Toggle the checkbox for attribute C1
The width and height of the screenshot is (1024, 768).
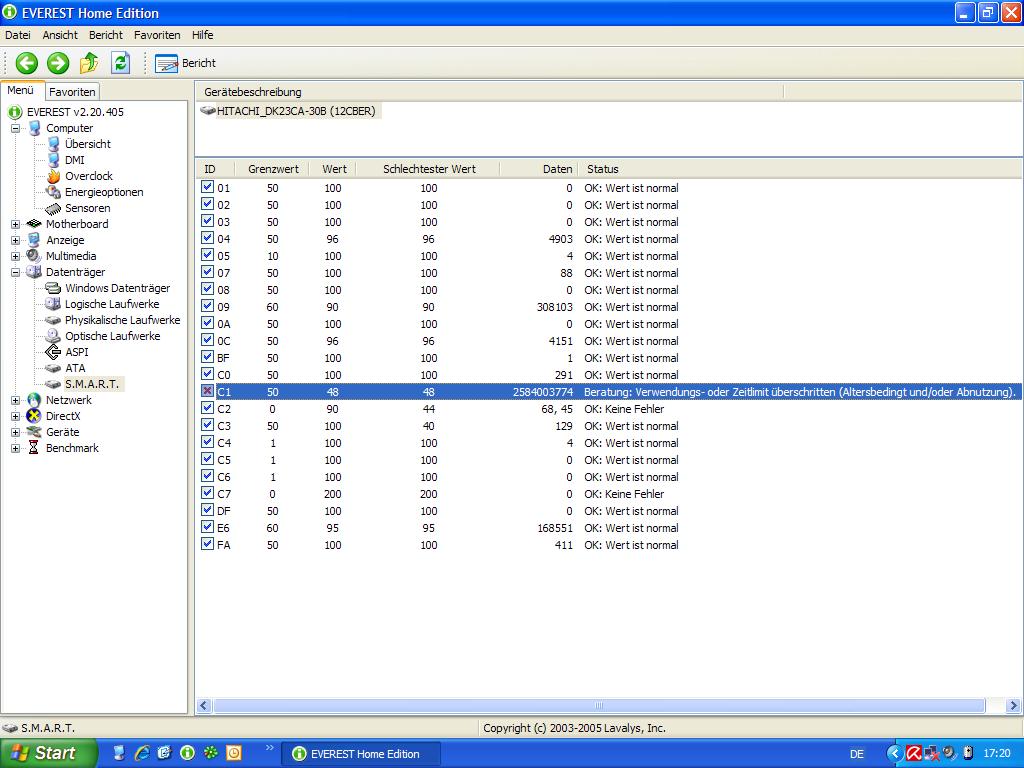tap(207, 391)
